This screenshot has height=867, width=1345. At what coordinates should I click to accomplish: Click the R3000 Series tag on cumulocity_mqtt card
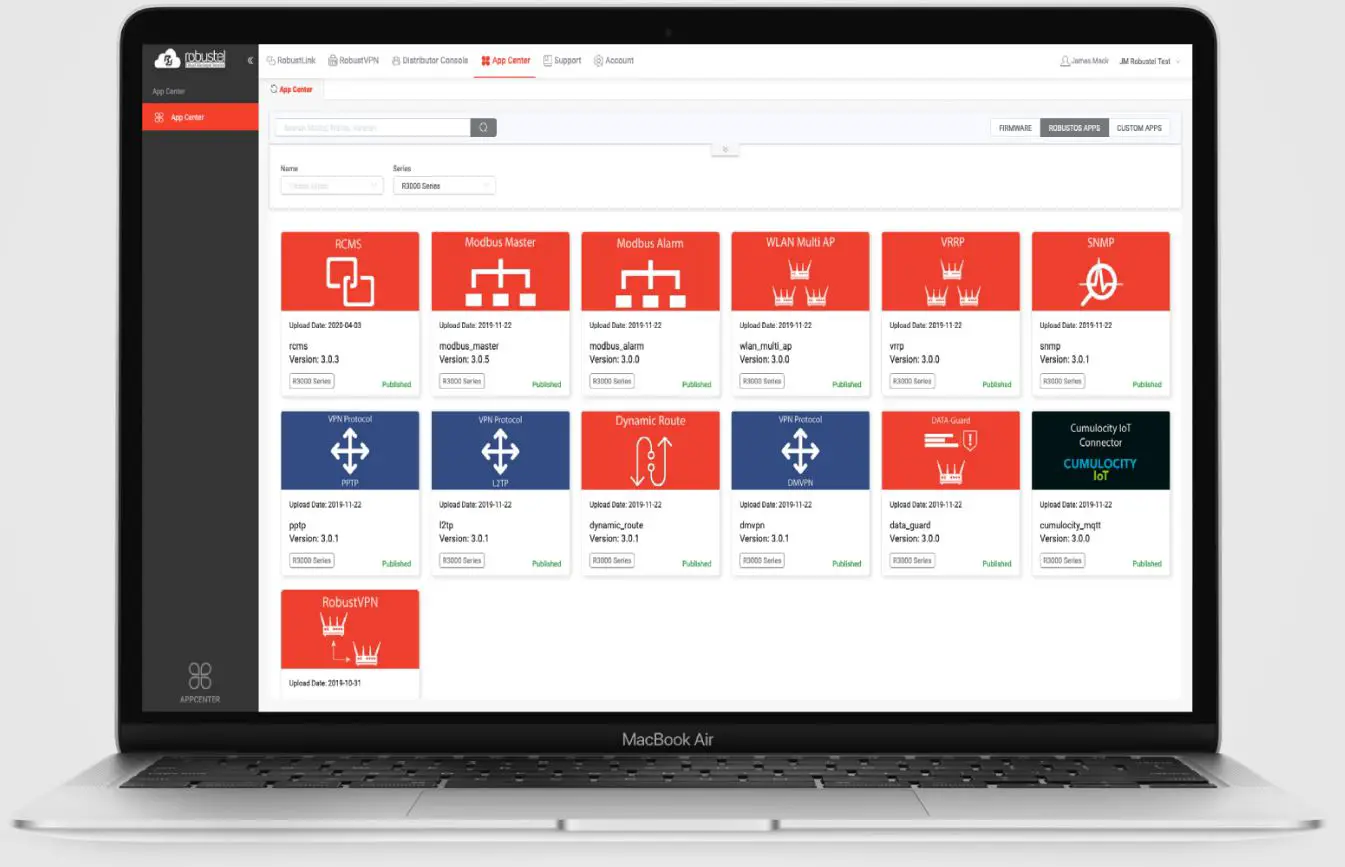(x=1061, y=560)
